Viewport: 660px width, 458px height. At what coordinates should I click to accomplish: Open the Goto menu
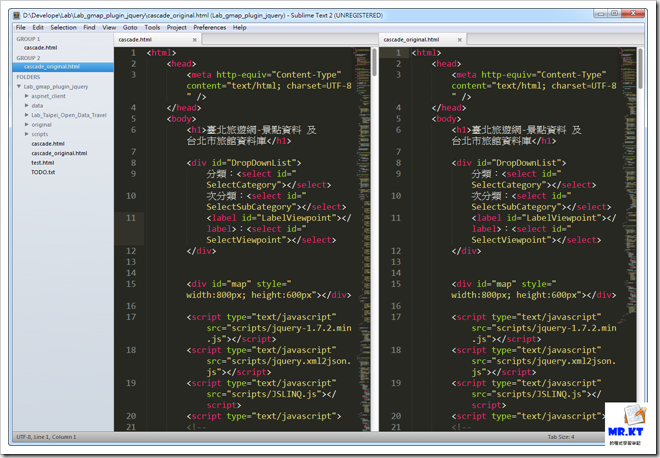130,27
